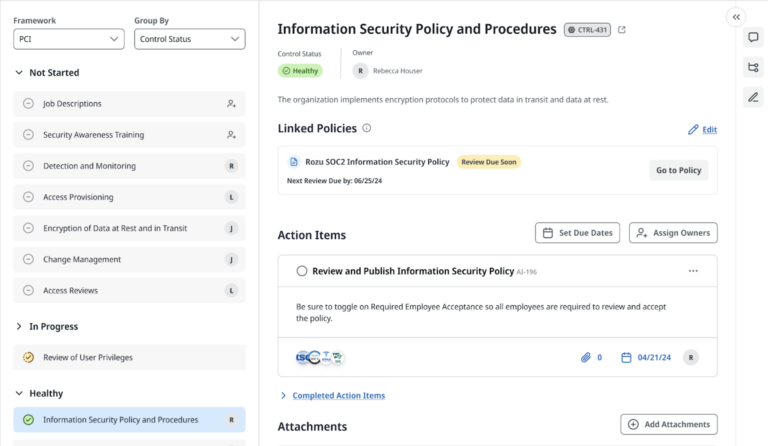Mark Review and Publish action item complete
Image resolution: width=768 pixels, height=446 pixels.
point(302,271)
